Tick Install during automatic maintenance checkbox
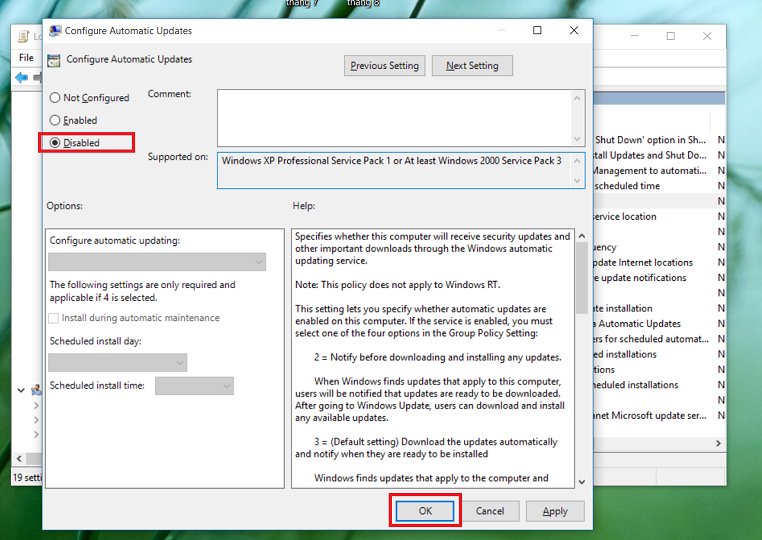The width and height of the screenshot is (762, 540). point(53,318)
